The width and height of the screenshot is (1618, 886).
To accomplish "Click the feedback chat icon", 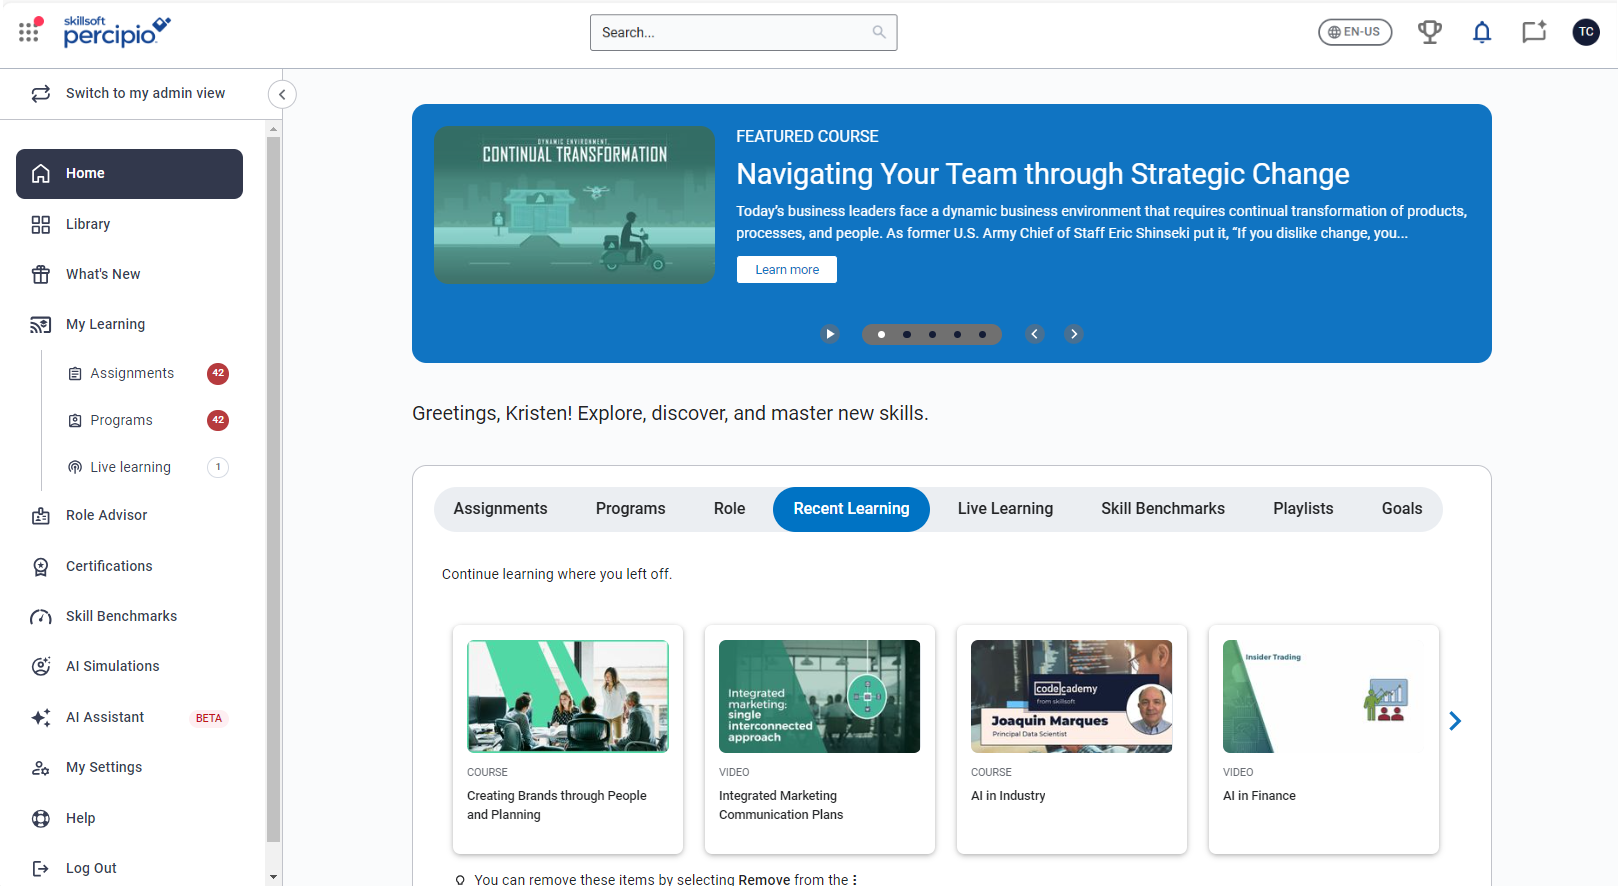I will pos(1534,32).
